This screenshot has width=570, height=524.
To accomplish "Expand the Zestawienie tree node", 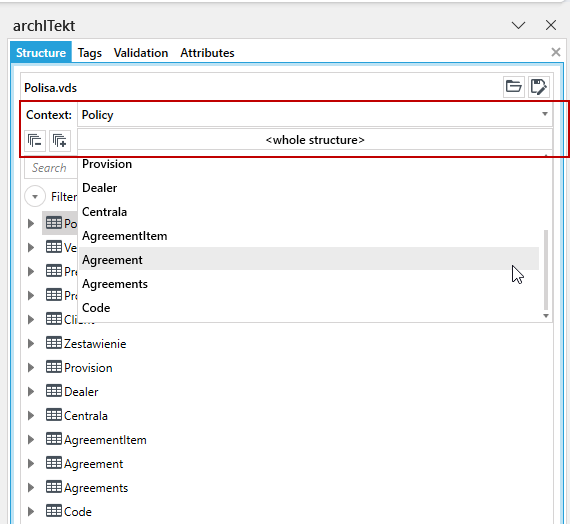I will [x=31, y=344].
